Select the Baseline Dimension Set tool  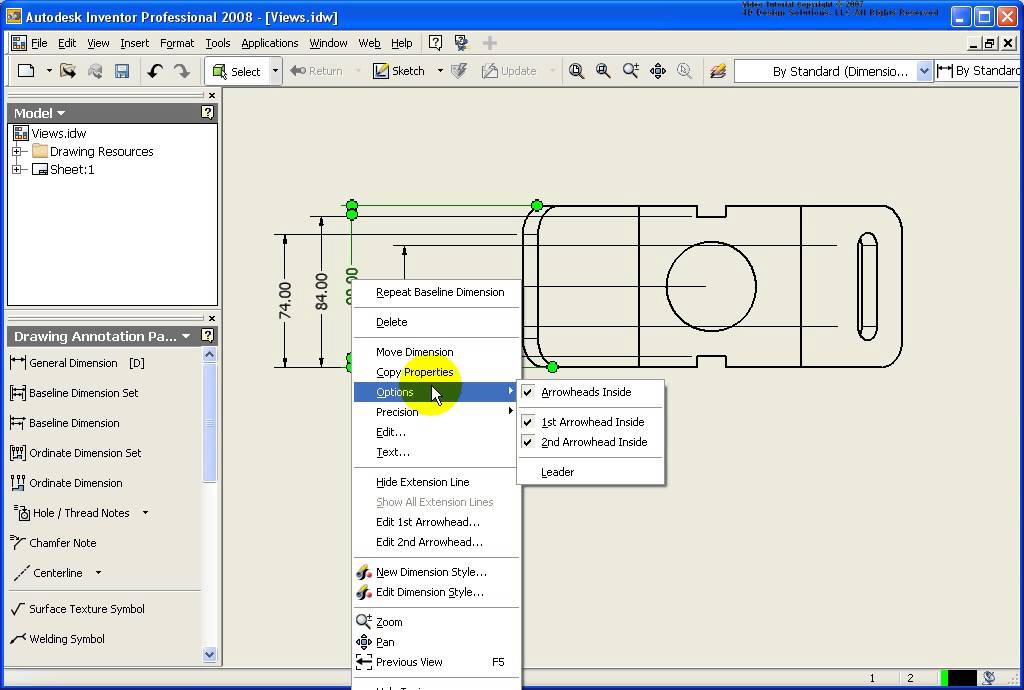[x=74, y=393]
